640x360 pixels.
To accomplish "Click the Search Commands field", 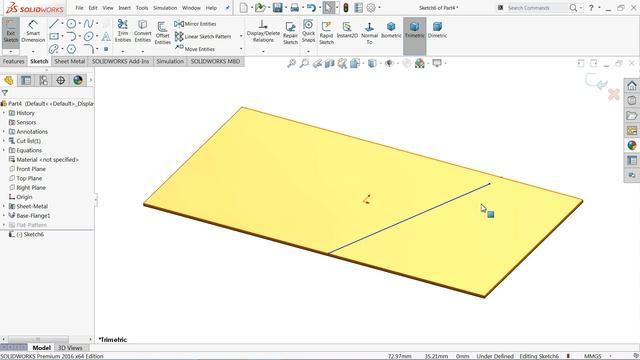I will pyautogui.click(x=536, y=8).
